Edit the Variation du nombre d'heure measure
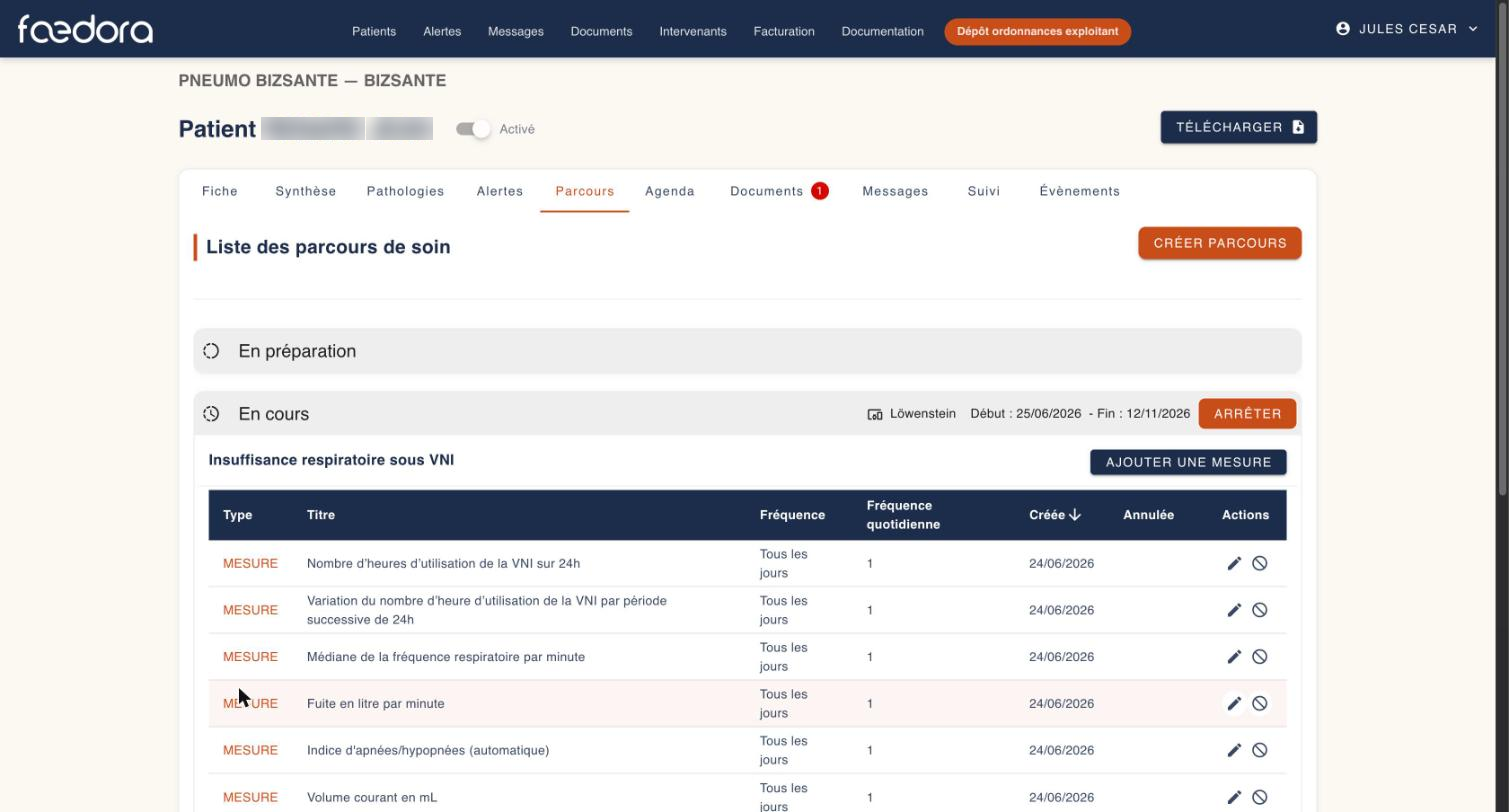Image resolution: width=1509 pixels, height=812 pixels. pyautogui.click(x=1234, y=610)
